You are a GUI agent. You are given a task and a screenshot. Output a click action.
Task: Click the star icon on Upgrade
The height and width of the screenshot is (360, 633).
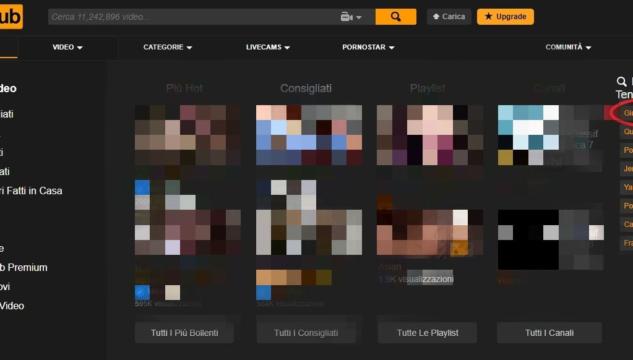click(488, 17)
